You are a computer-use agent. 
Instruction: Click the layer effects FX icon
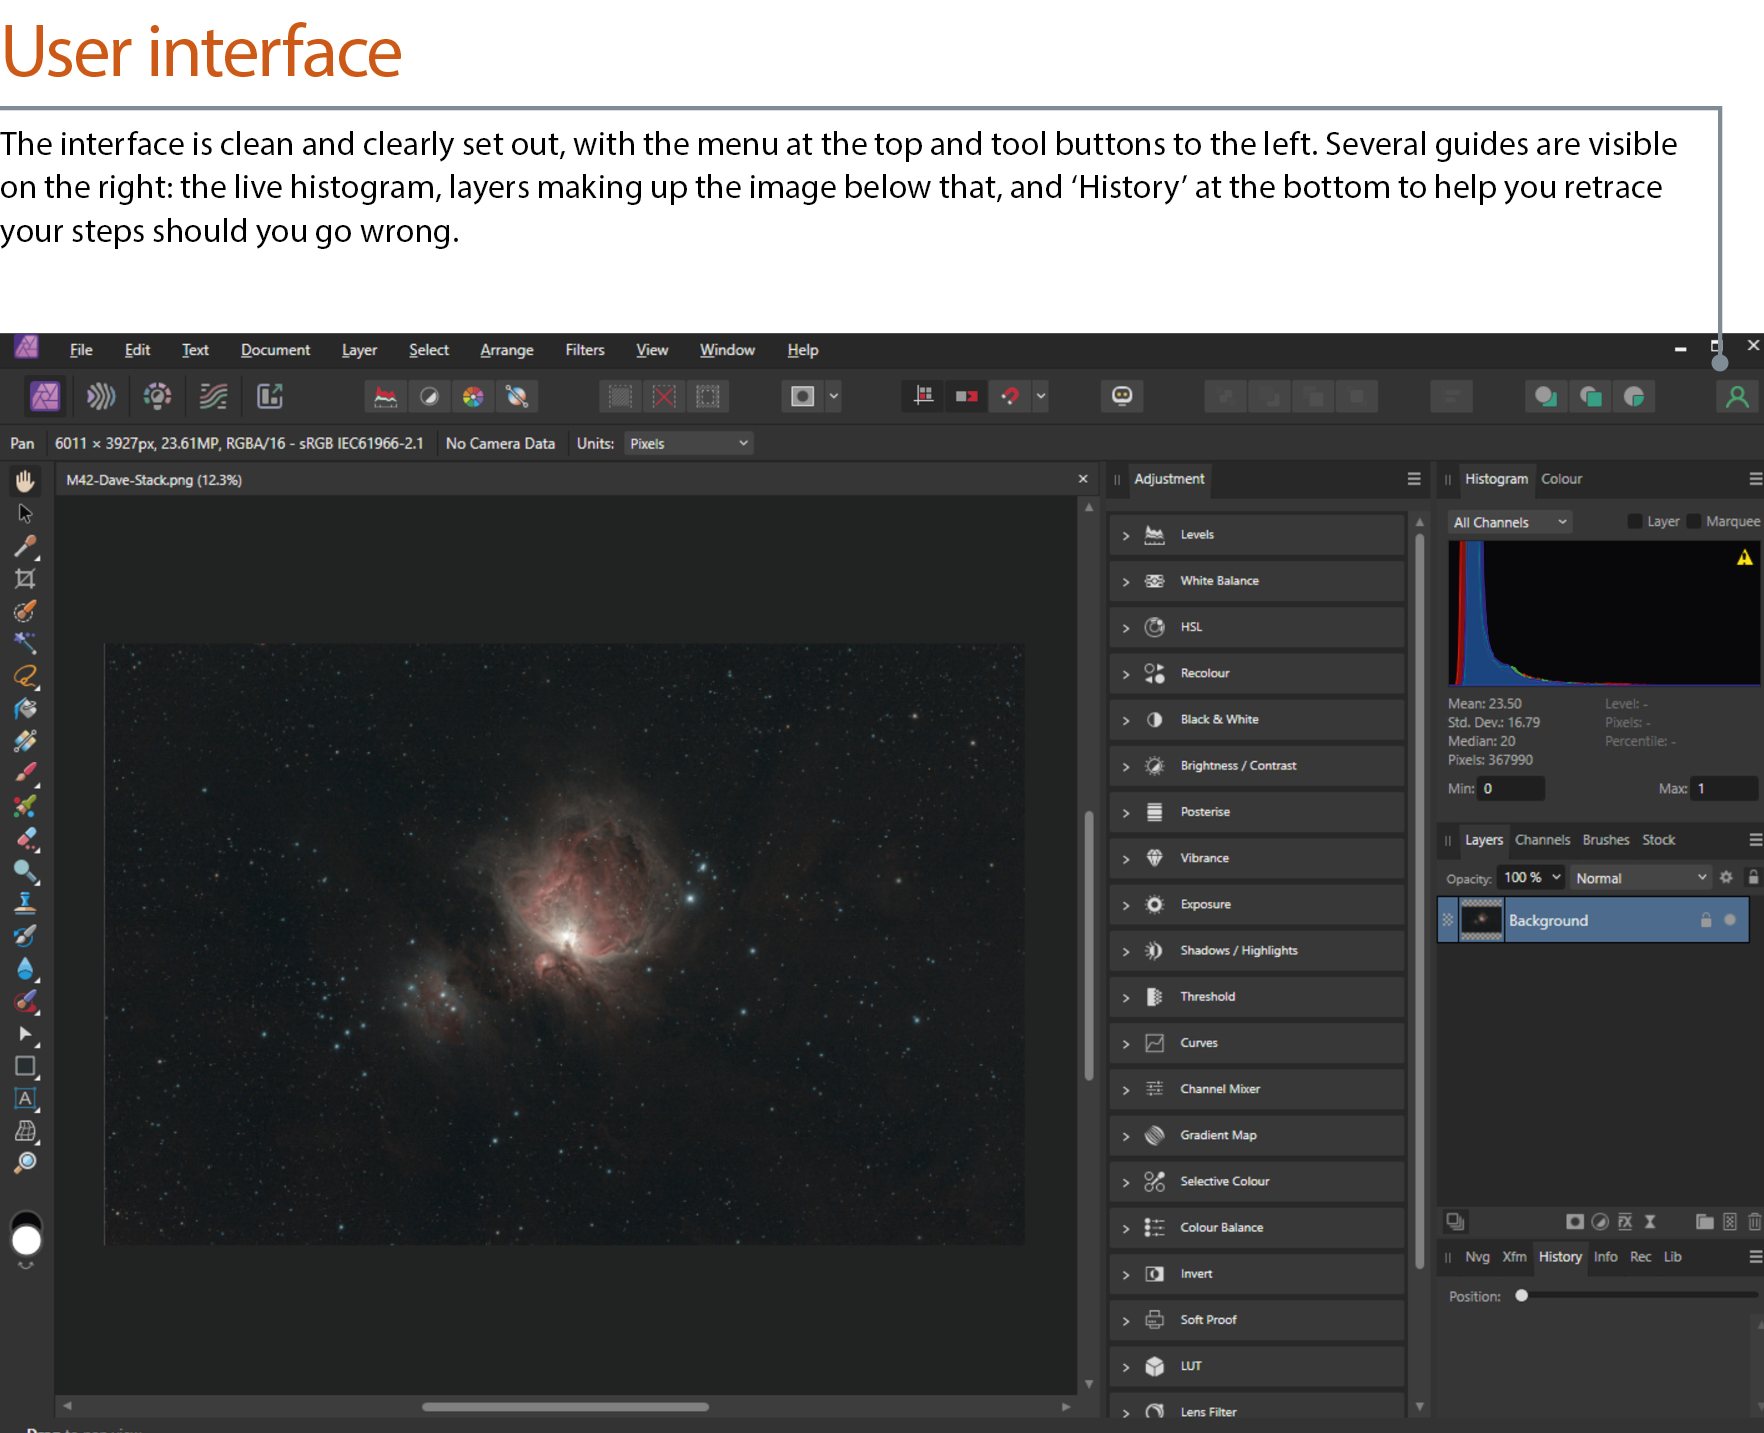click(1625, 1221)
